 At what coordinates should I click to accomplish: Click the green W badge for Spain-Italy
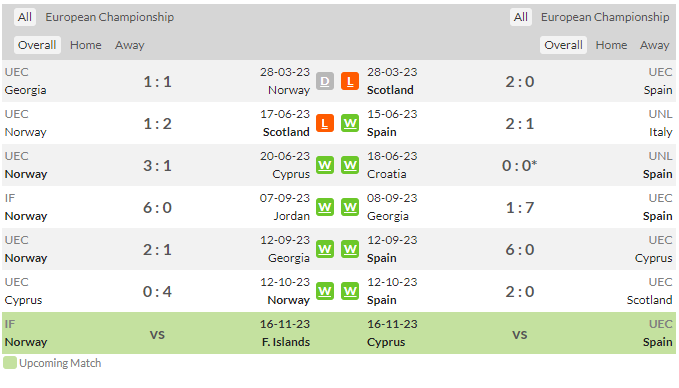(350, 123)
